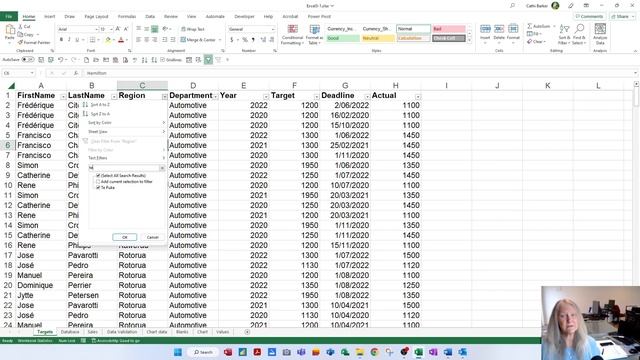Apply bold formatting with B icon
This screenshot has width=640, height=360.
coord(61,40)
